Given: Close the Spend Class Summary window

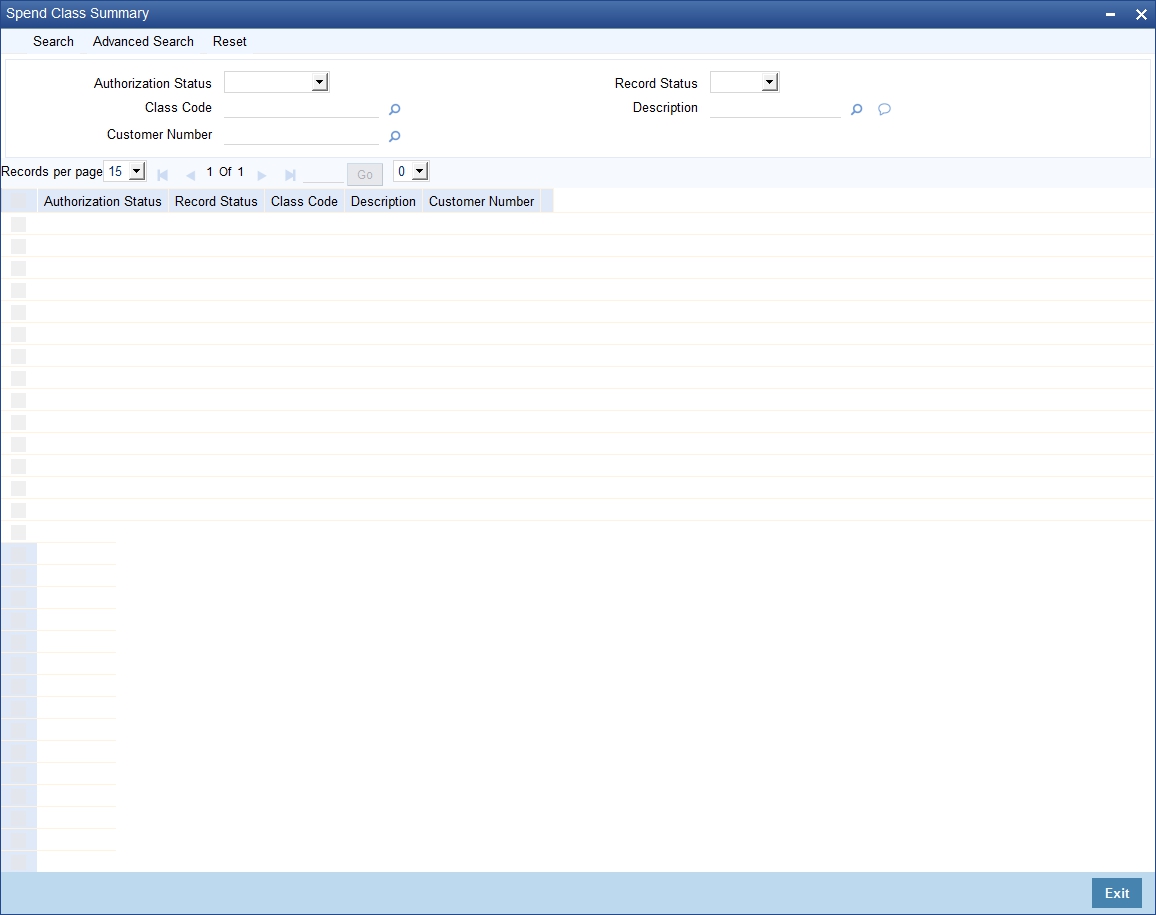Looking at the screenshot, I should [1141, 14].
